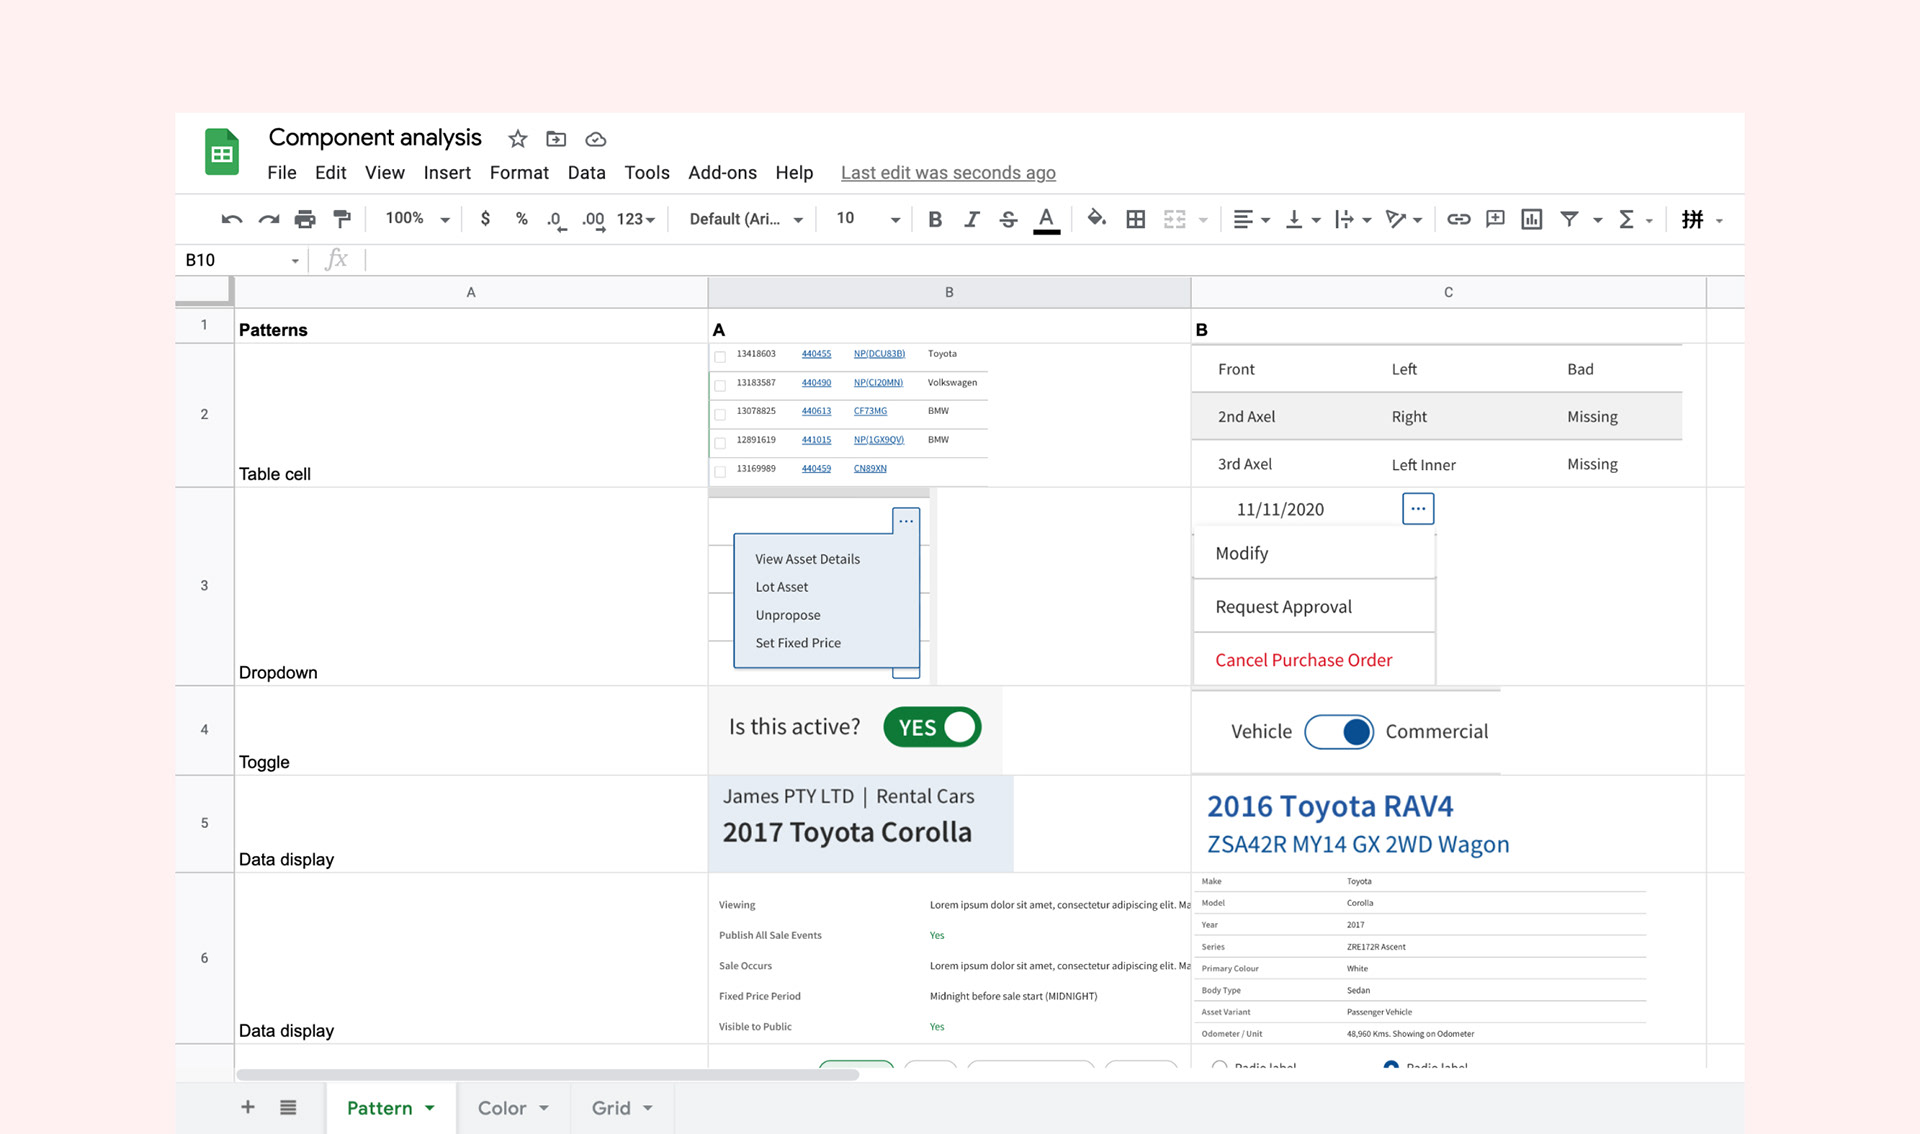
Task: Open the vertical align dropdown
Action: (x=1302, y=219)
